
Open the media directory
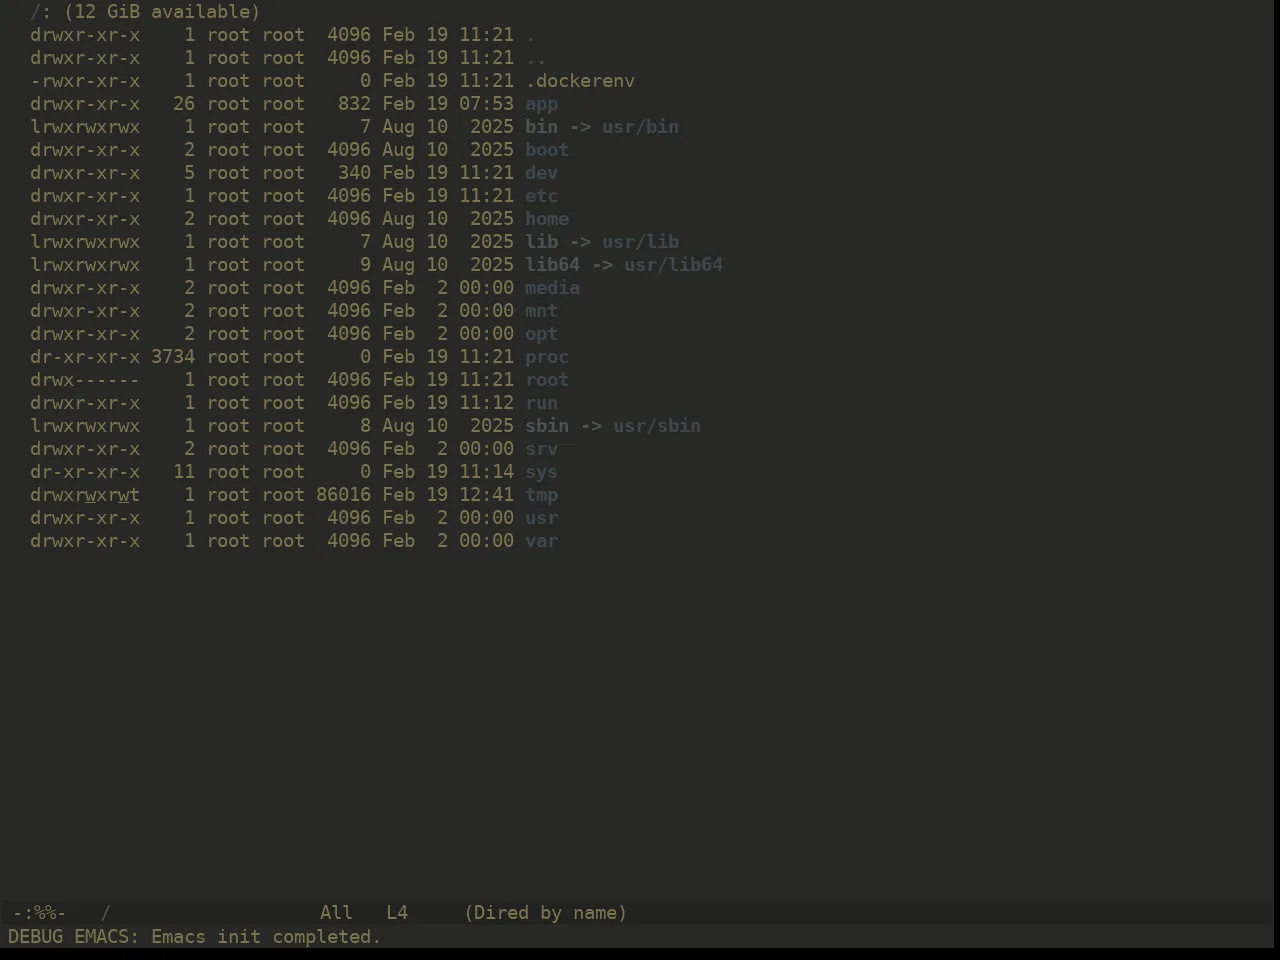tap(552, 288)
